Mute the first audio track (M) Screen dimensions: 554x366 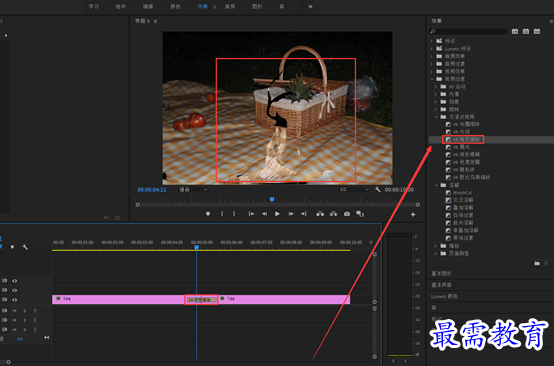pos(14,311)
